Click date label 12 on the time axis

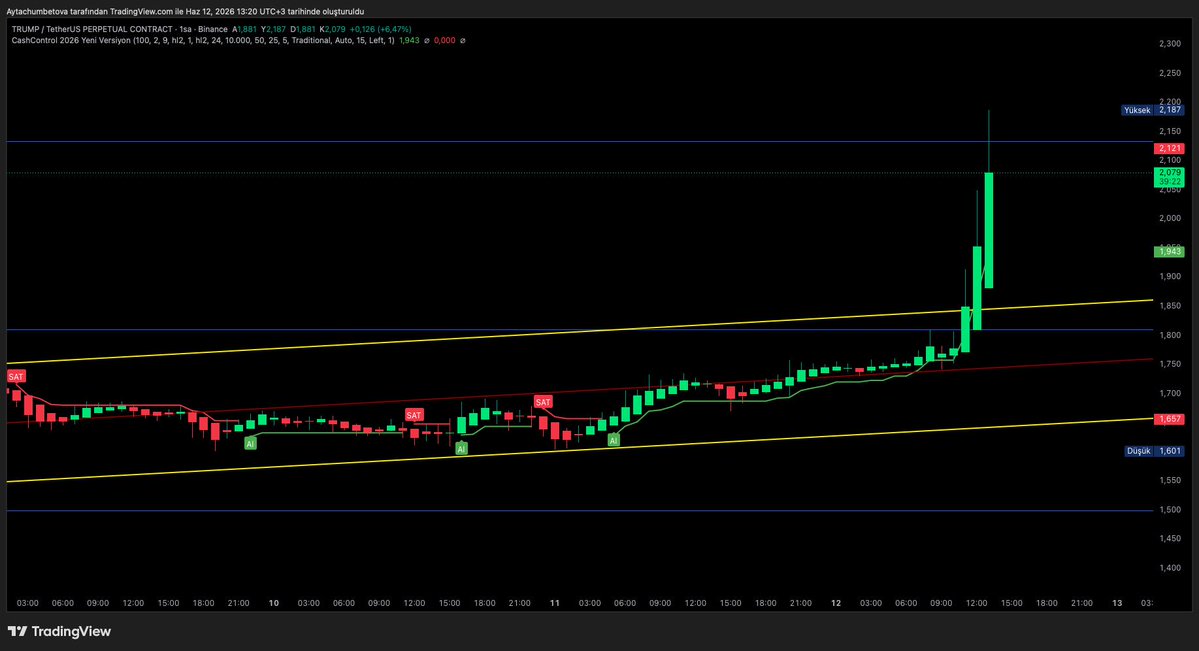[836, 603]
